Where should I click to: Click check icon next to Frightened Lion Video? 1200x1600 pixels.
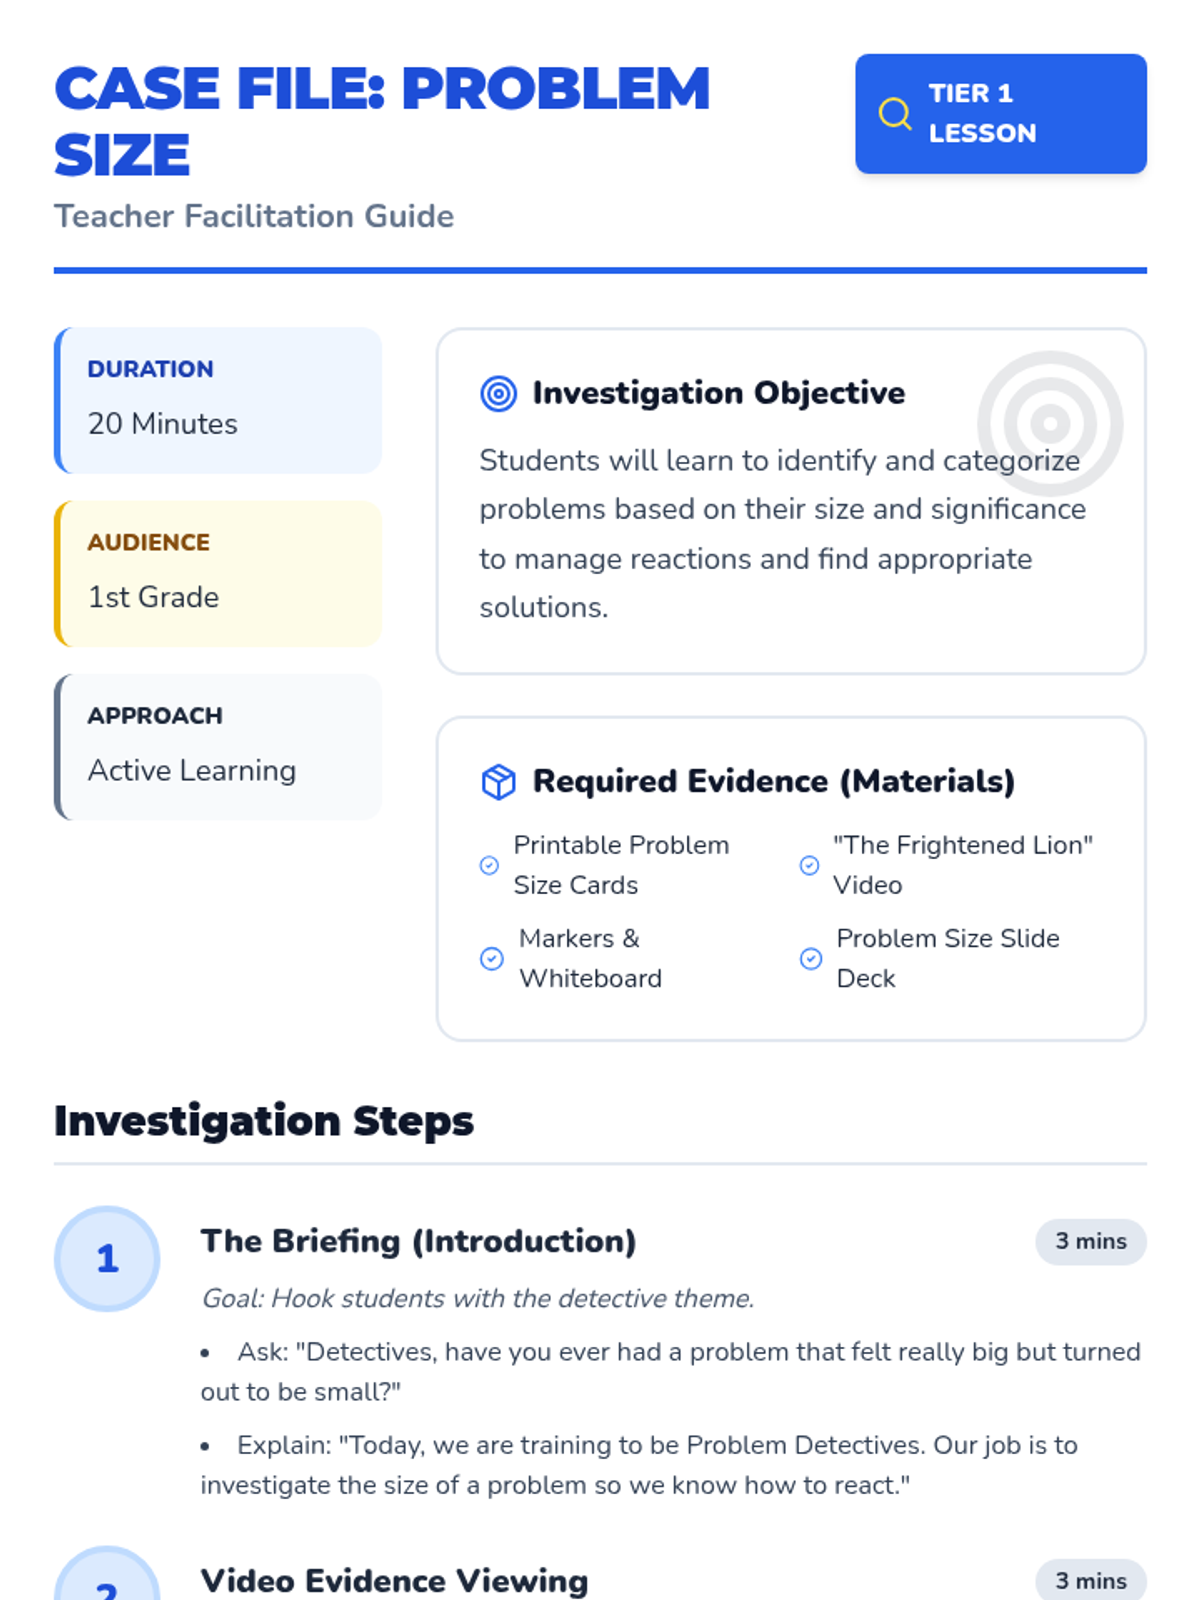point(810,865)
